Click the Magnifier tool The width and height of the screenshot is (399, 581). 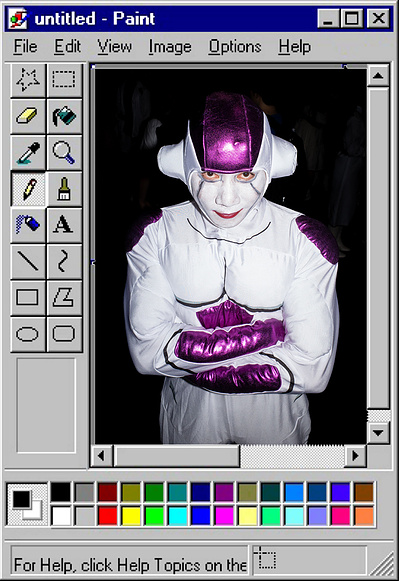coord(64,153)
